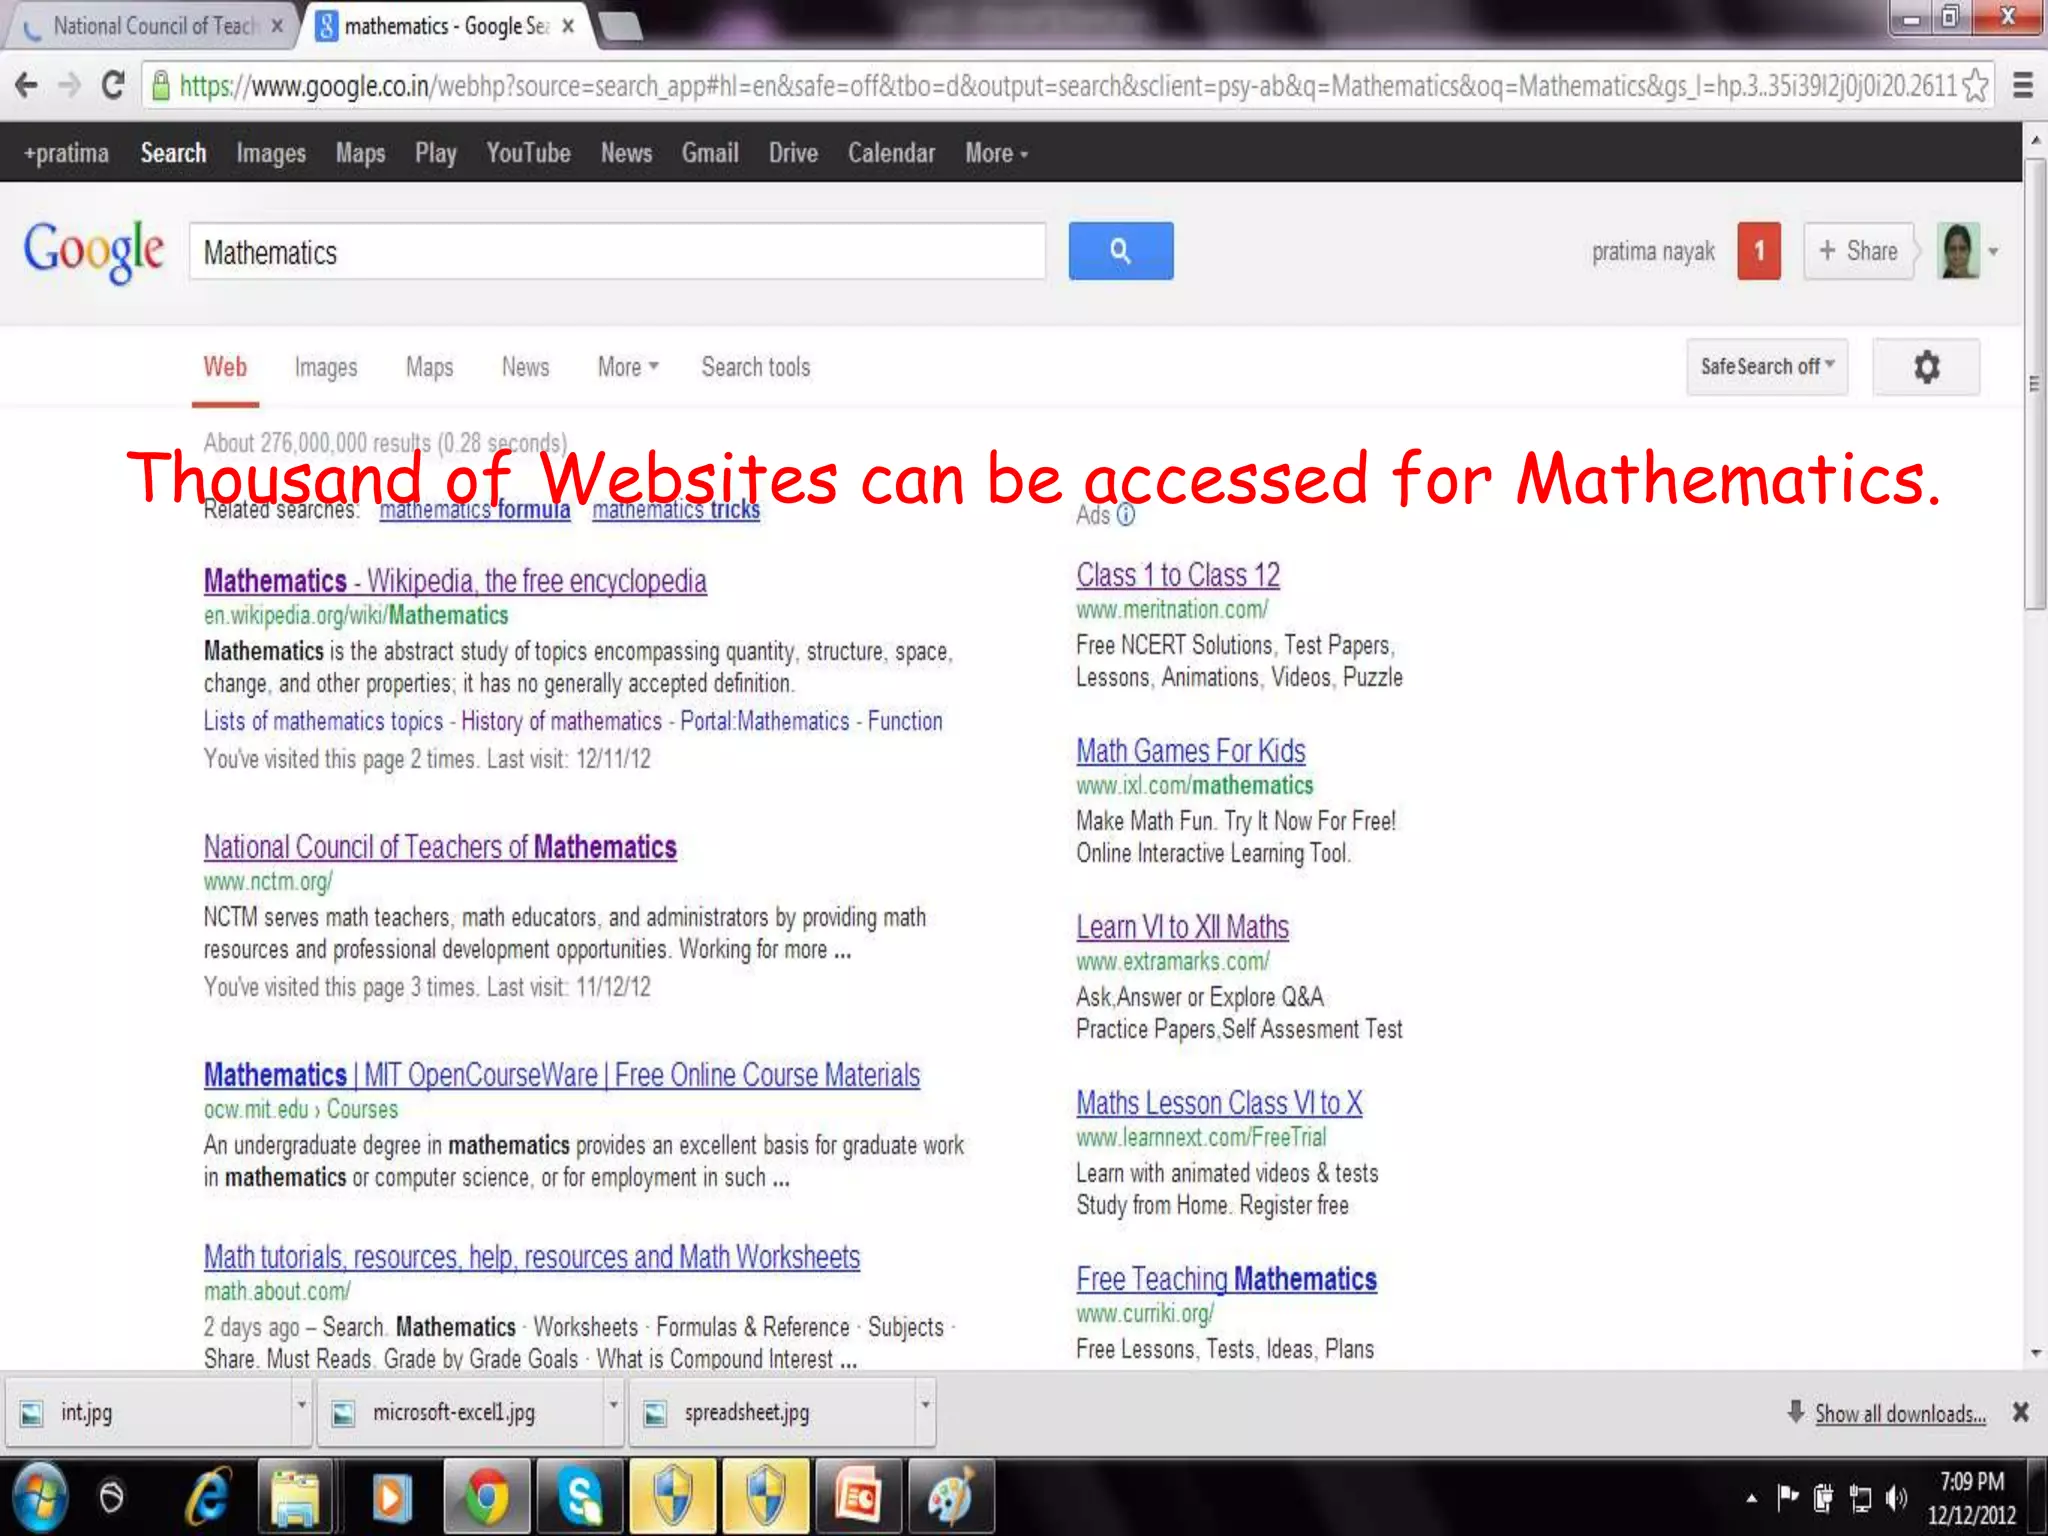Image resolution: width=2048 pixels, height=1536 pixels.
Task: Click +pratima in the black bar
Action: coord(66,153)
